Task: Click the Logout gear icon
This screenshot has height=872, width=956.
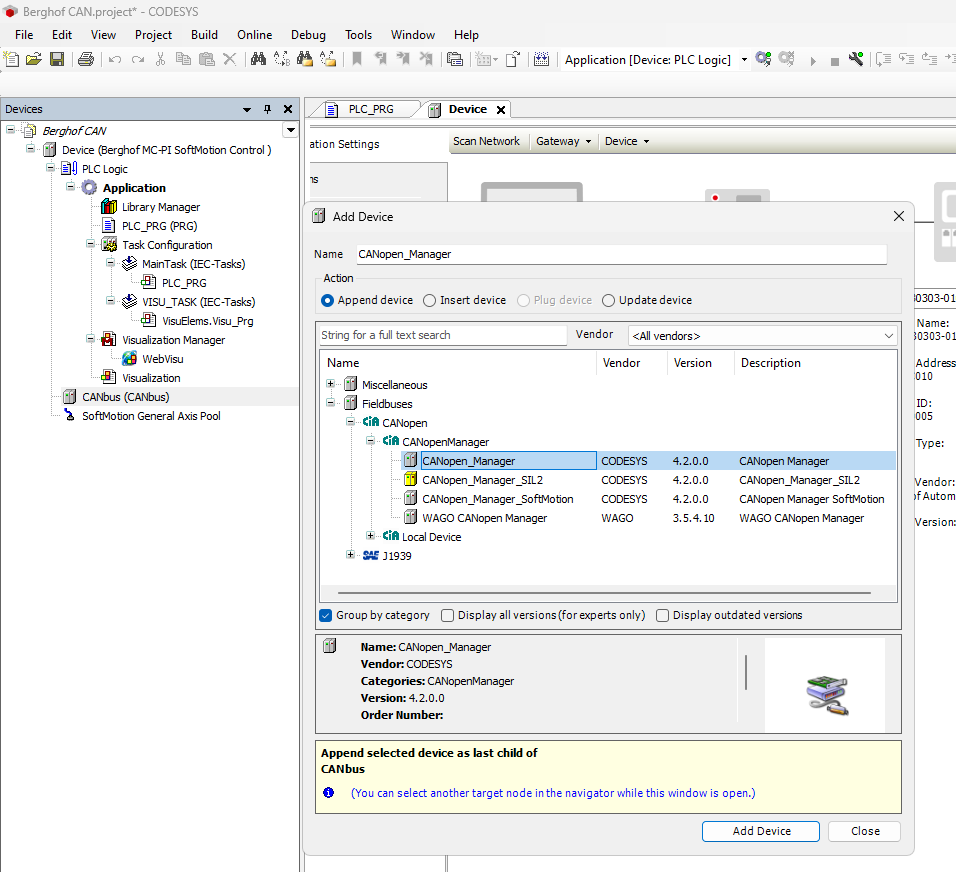Action: [x=787, y=59]
